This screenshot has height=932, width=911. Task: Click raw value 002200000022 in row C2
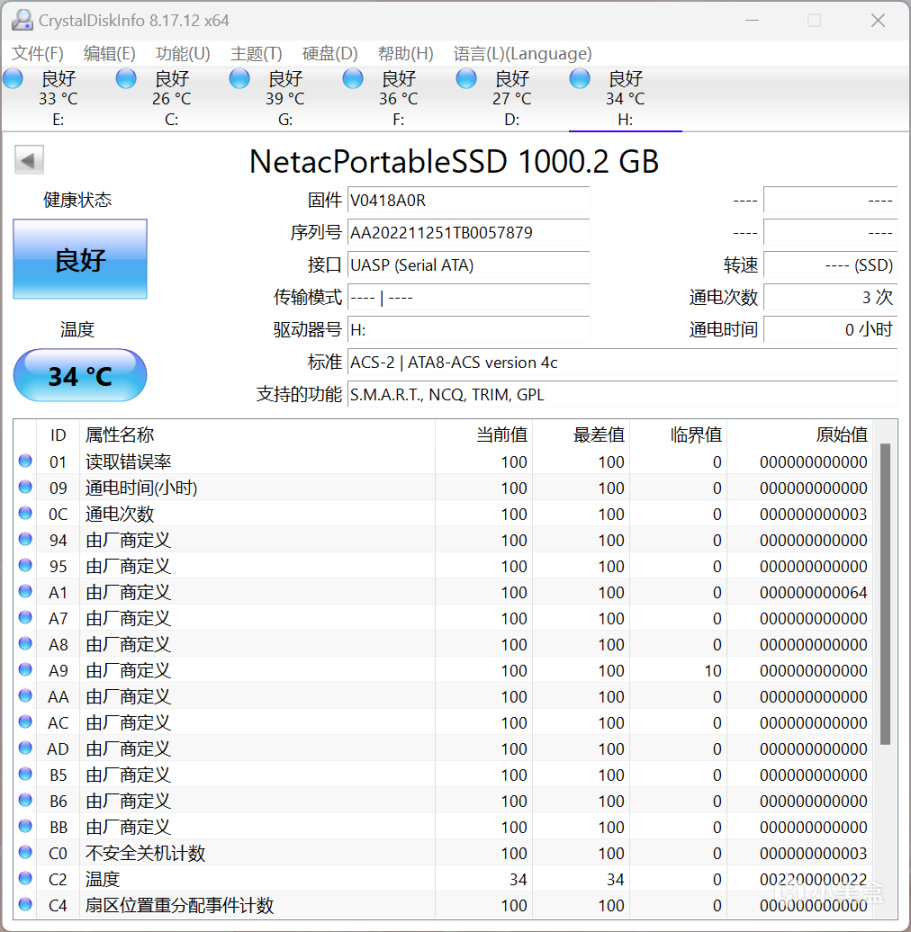[813, 880]
